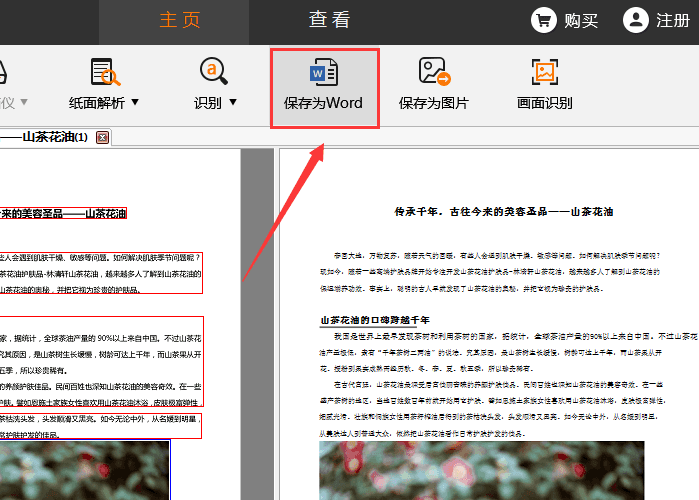
Task: Select the 山茶花油(1) document tab
Action: [x=50, y=137]
